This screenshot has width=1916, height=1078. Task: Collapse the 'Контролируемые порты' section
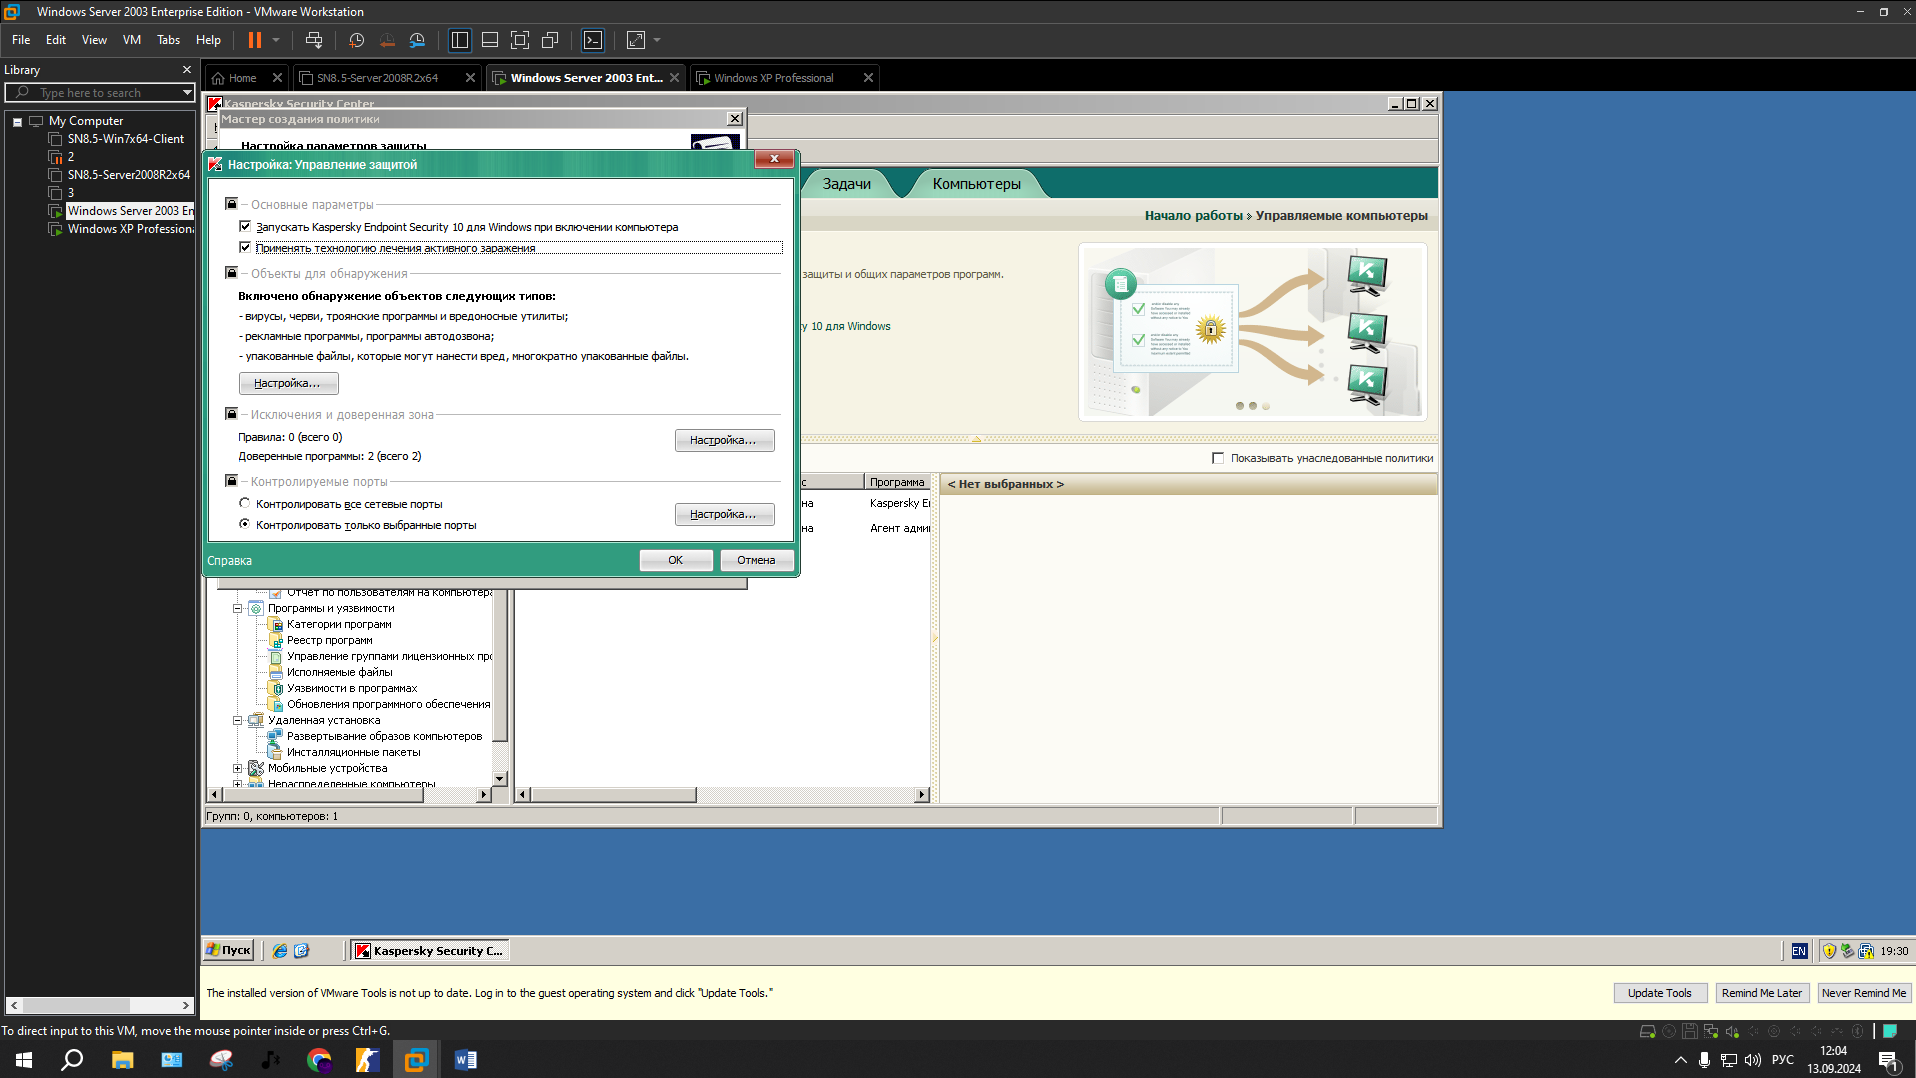click(x=231, y=481)
